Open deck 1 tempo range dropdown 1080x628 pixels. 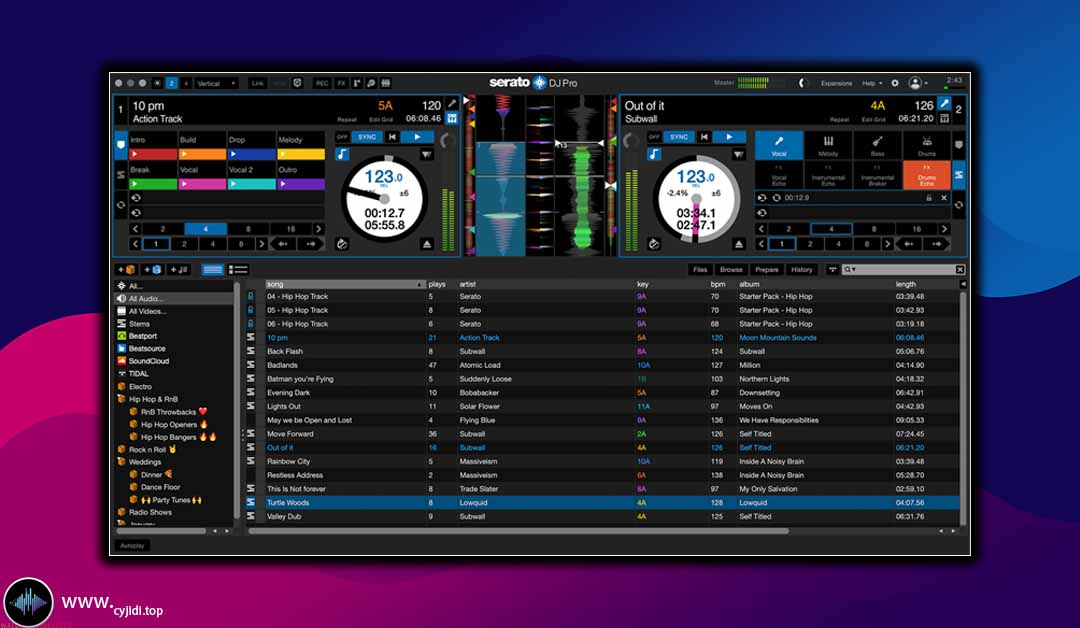tap(426, 154)
